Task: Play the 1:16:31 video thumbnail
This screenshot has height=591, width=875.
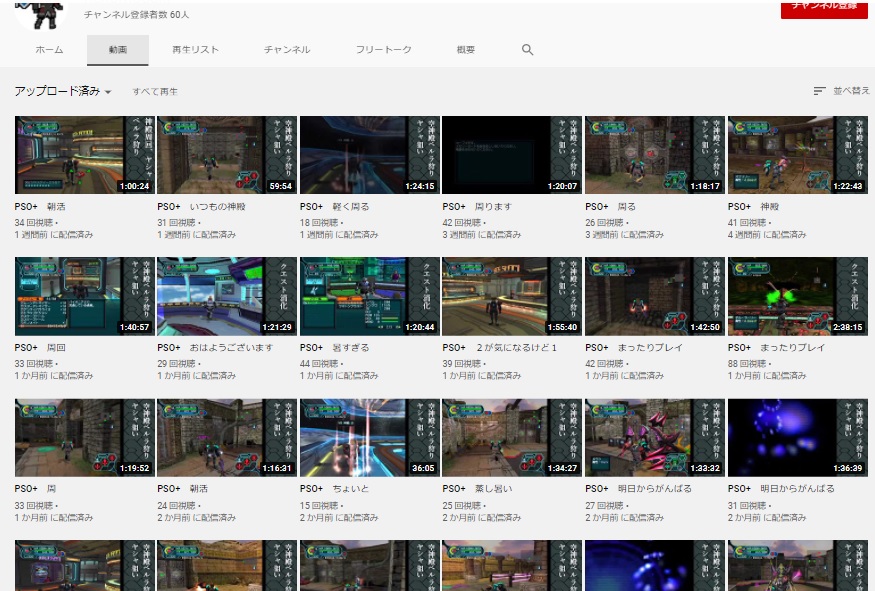Action: click(227, 438)
